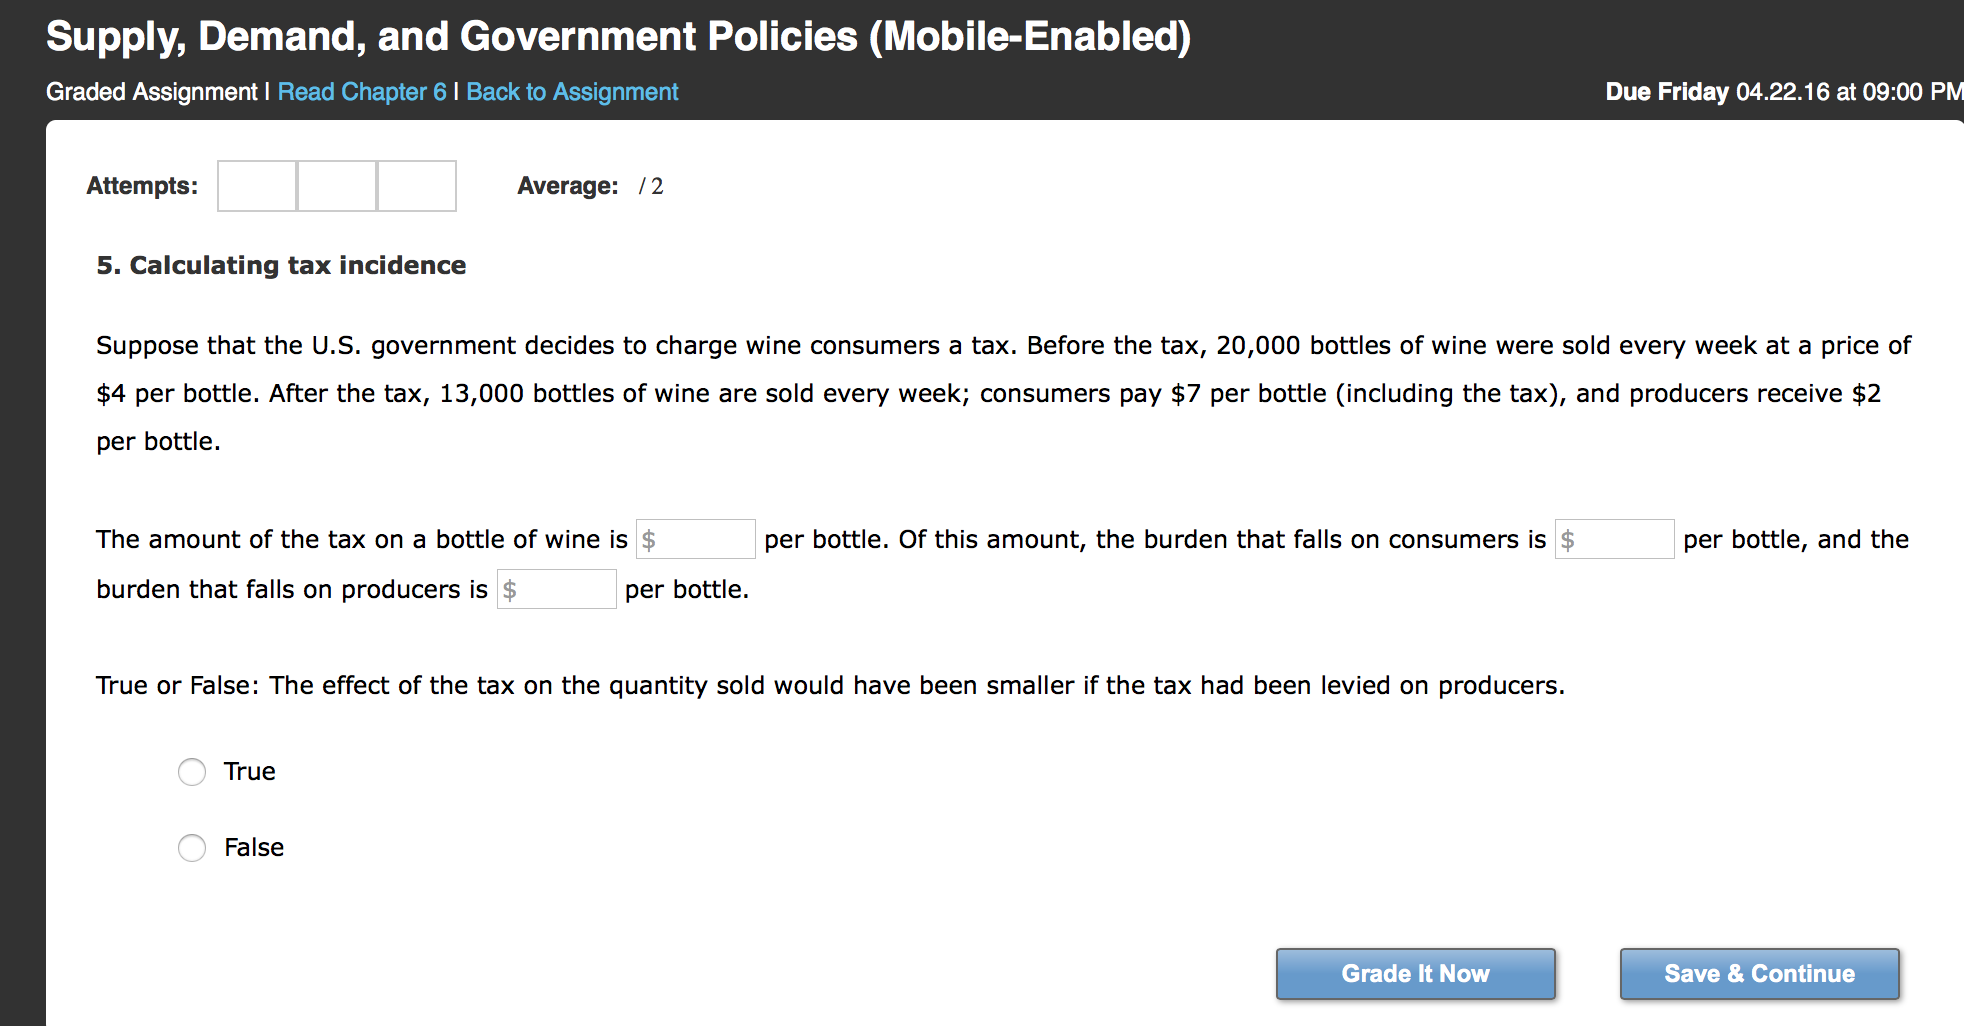Open the Read Chapter 6 link

coord(362,92)
